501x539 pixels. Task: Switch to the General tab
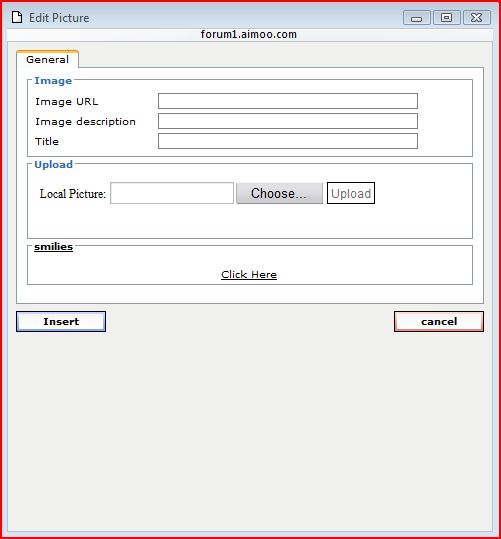click(x=47, y=59)
